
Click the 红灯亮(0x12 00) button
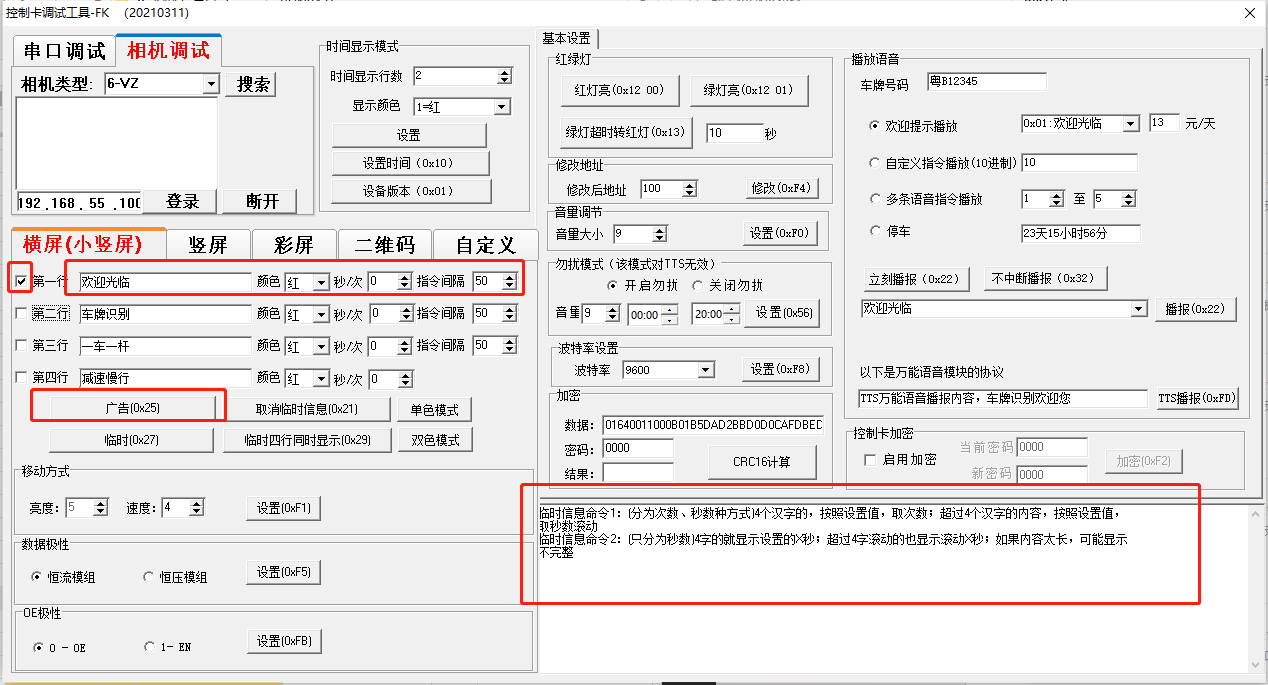620,90
